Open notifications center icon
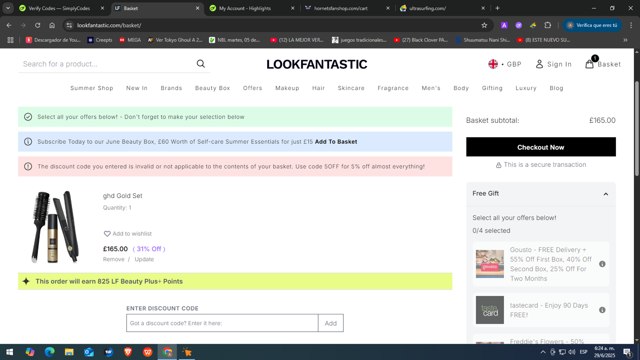The image size is (640, 360). tap(627, 352)
